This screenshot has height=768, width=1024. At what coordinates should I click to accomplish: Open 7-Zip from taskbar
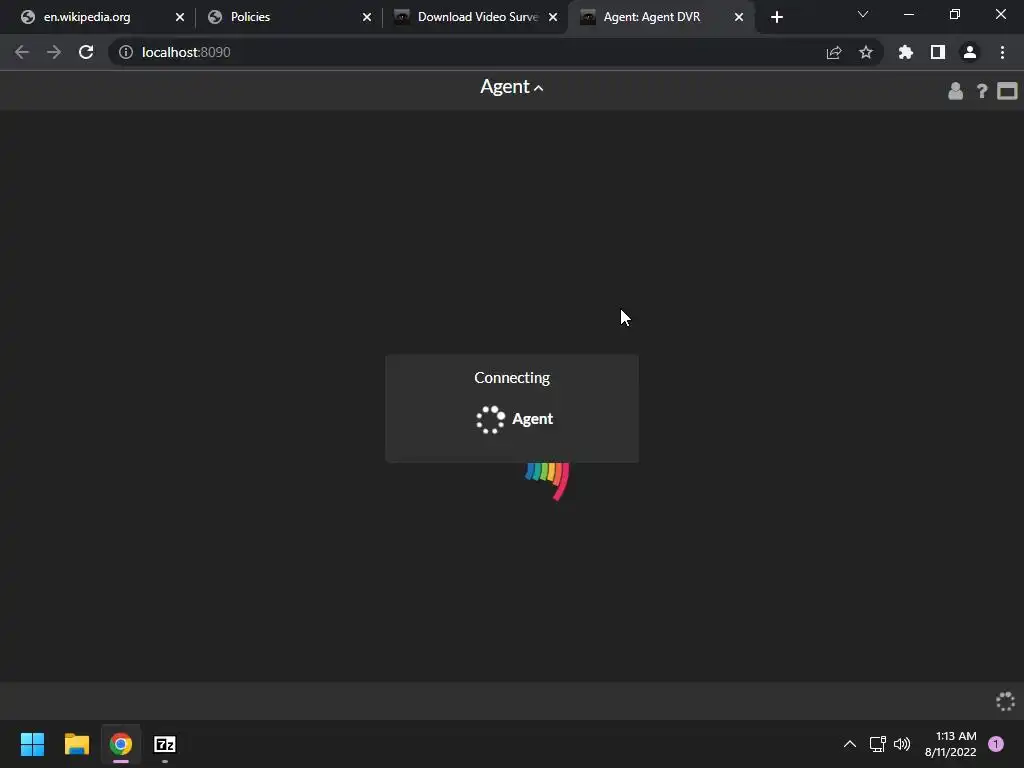[x=165, y=744]
